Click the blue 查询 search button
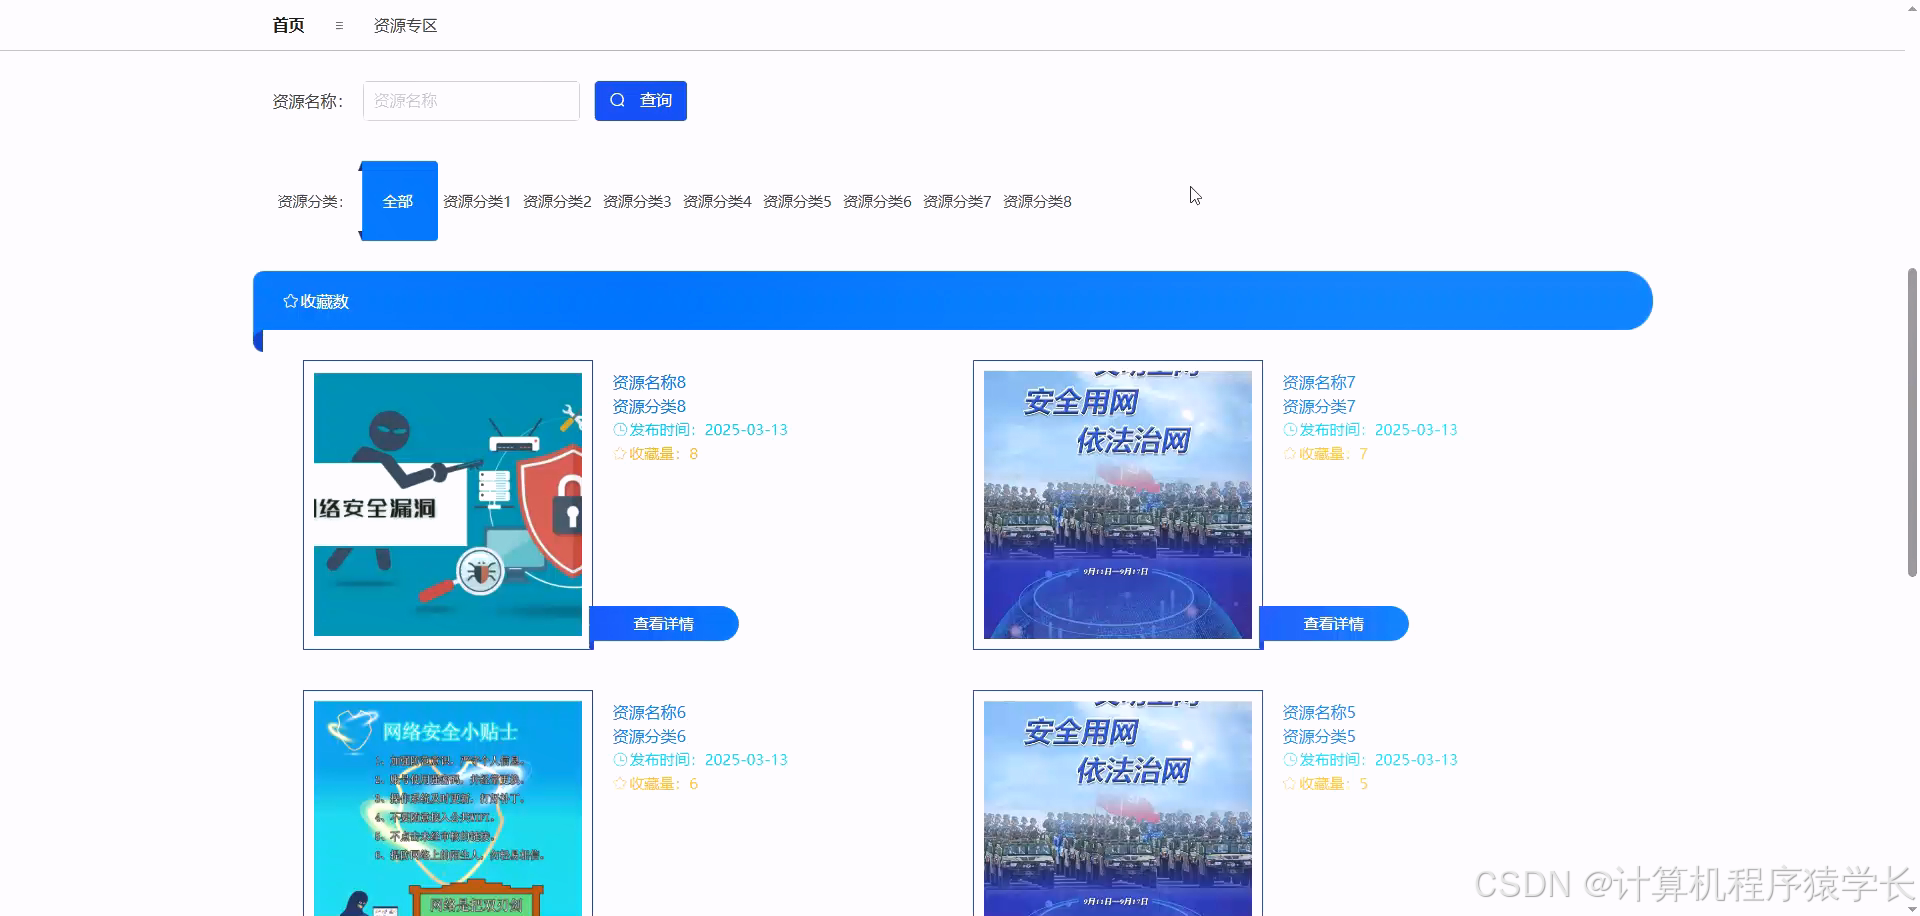The width and height of the screenshot is (1920, 916). tap(640, 100)
